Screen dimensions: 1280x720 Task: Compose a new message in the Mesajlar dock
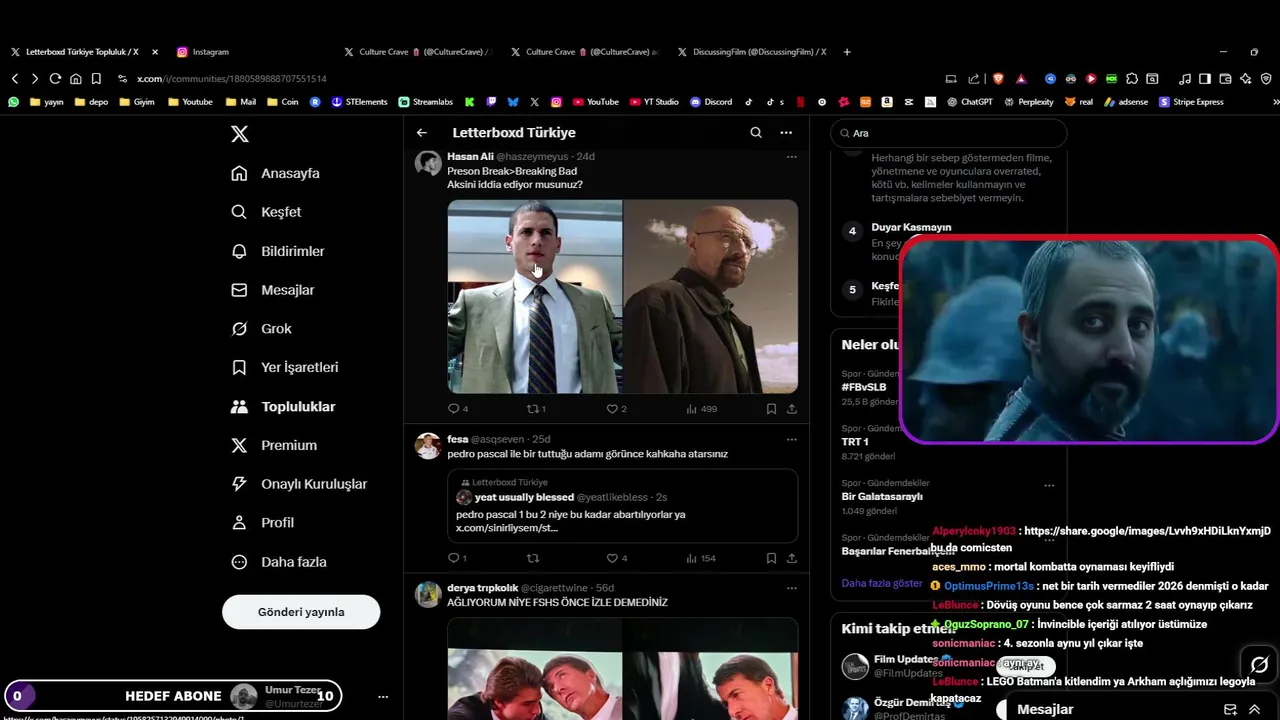[x=1230, y=709]
